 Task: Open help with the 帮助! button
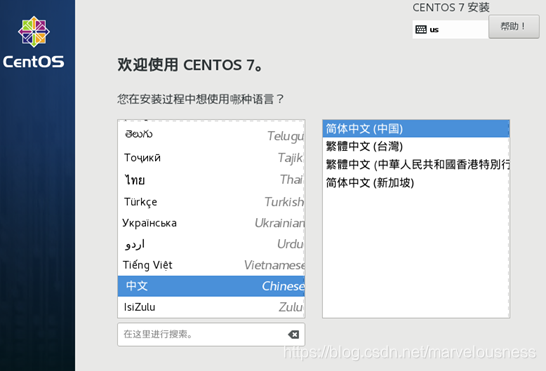(514, 26)
